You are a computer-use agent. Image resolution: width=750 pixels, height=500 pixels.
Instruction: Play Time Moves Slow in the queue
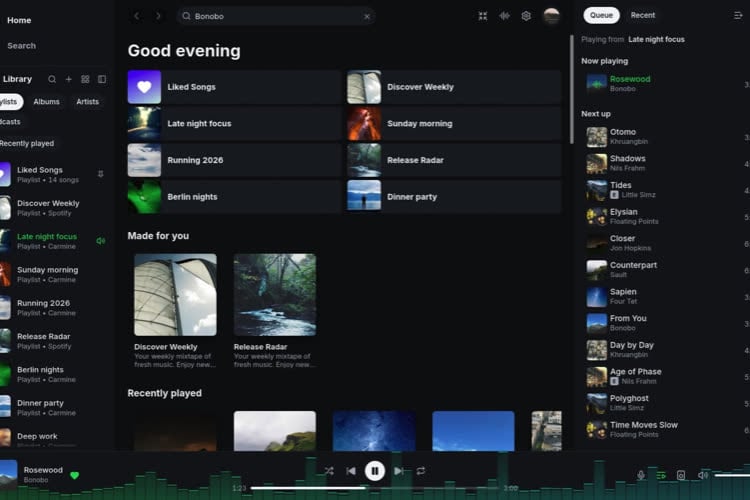[666, 430]
